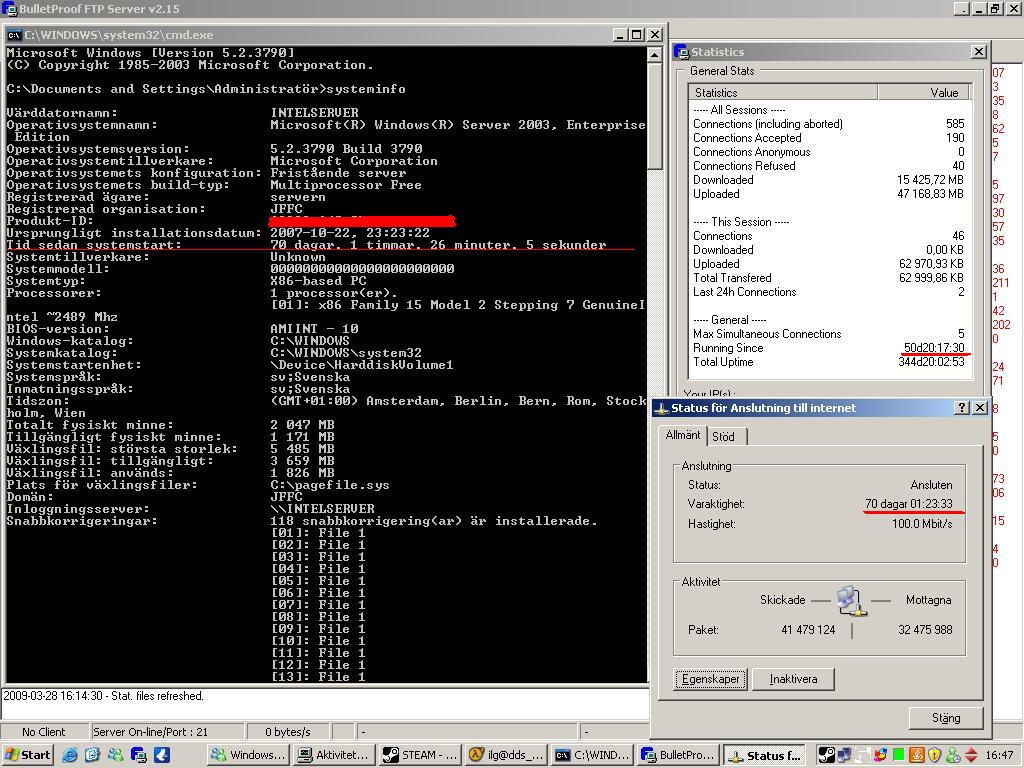This screenshot has width=1024, height=768.
Task: Click the cmd window scroll up arrow
Action: point(655,55)
